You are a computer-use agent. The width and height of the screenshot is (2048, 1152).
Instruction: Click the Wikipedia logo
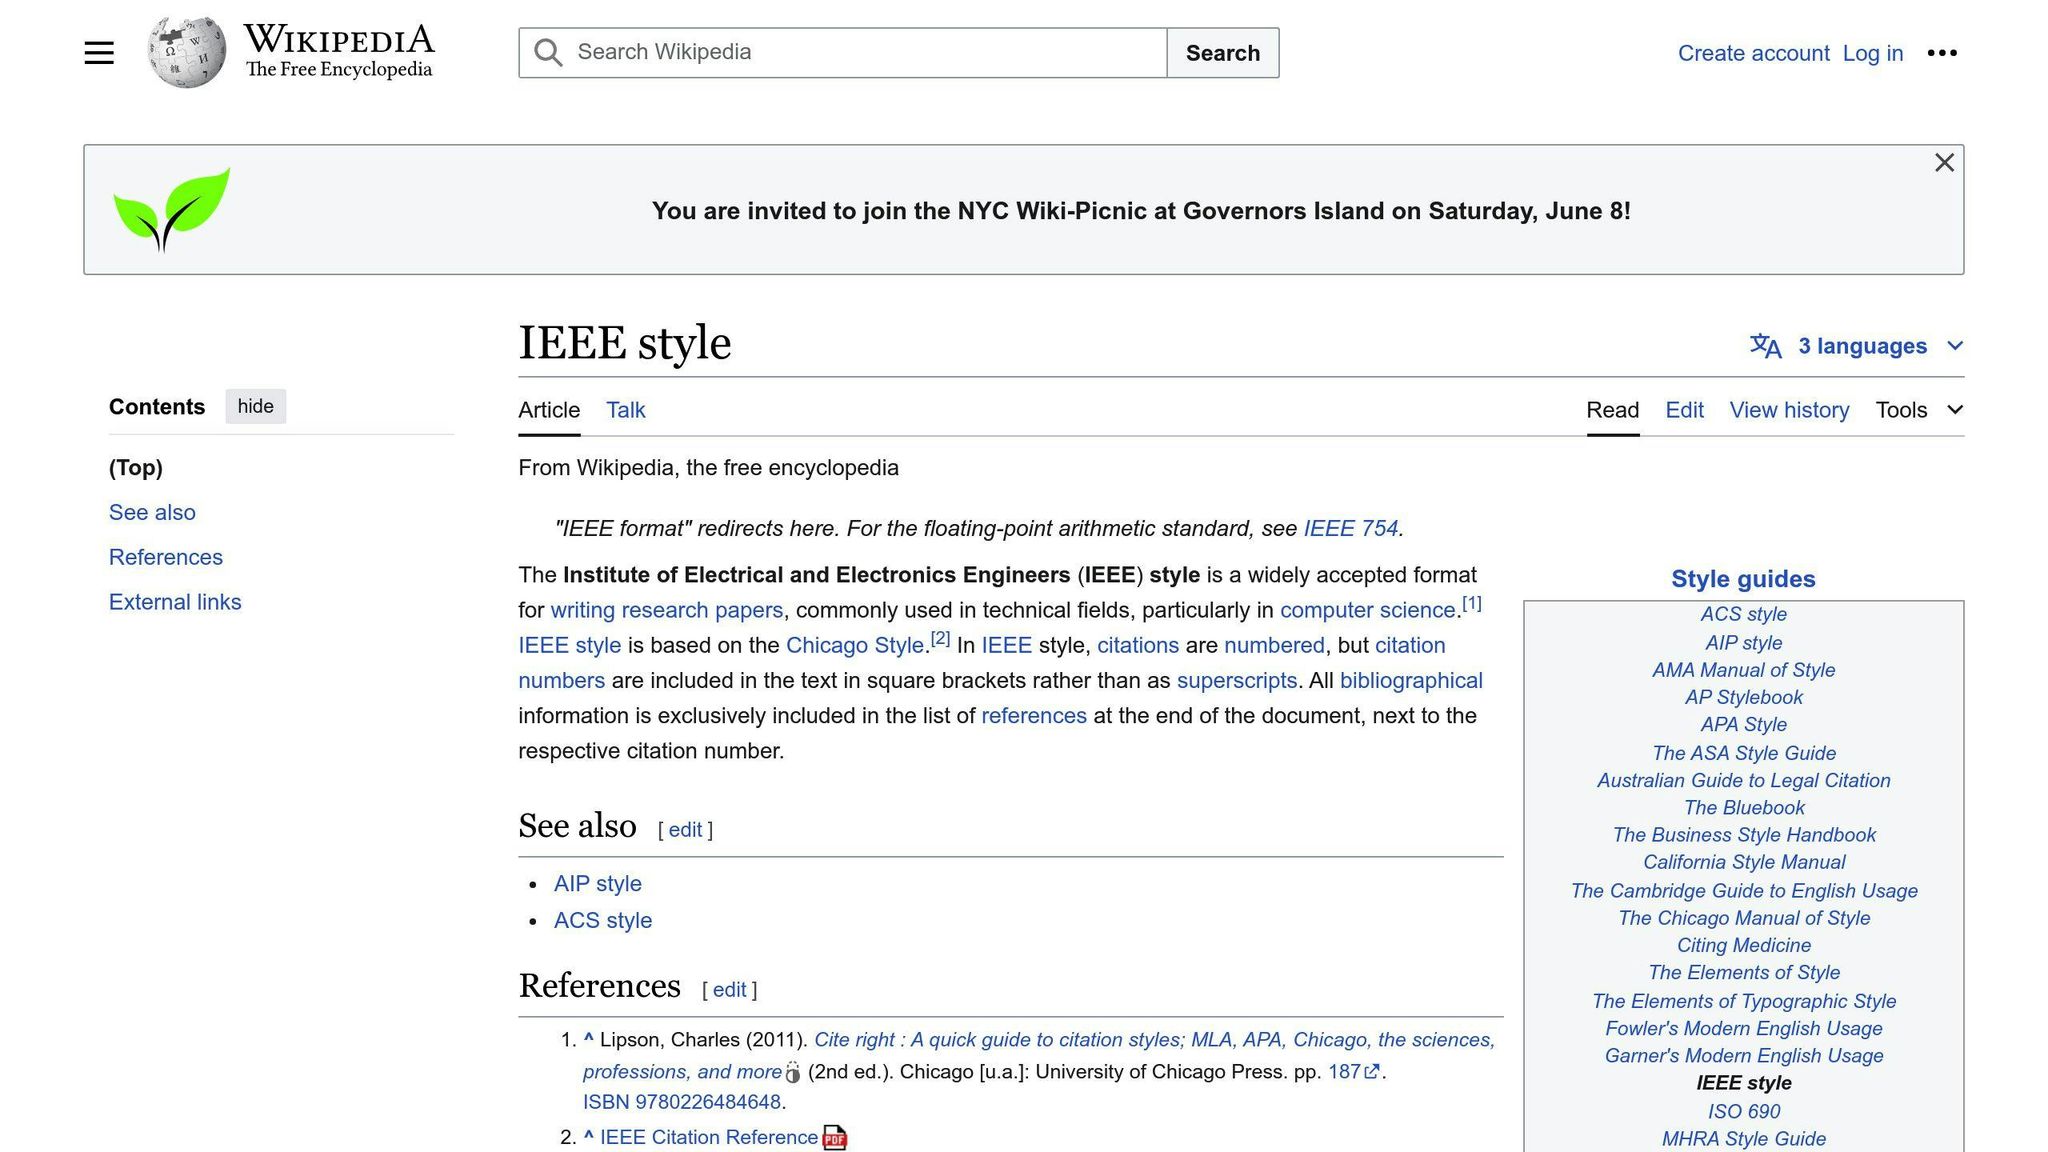click(x=186, y=50)
